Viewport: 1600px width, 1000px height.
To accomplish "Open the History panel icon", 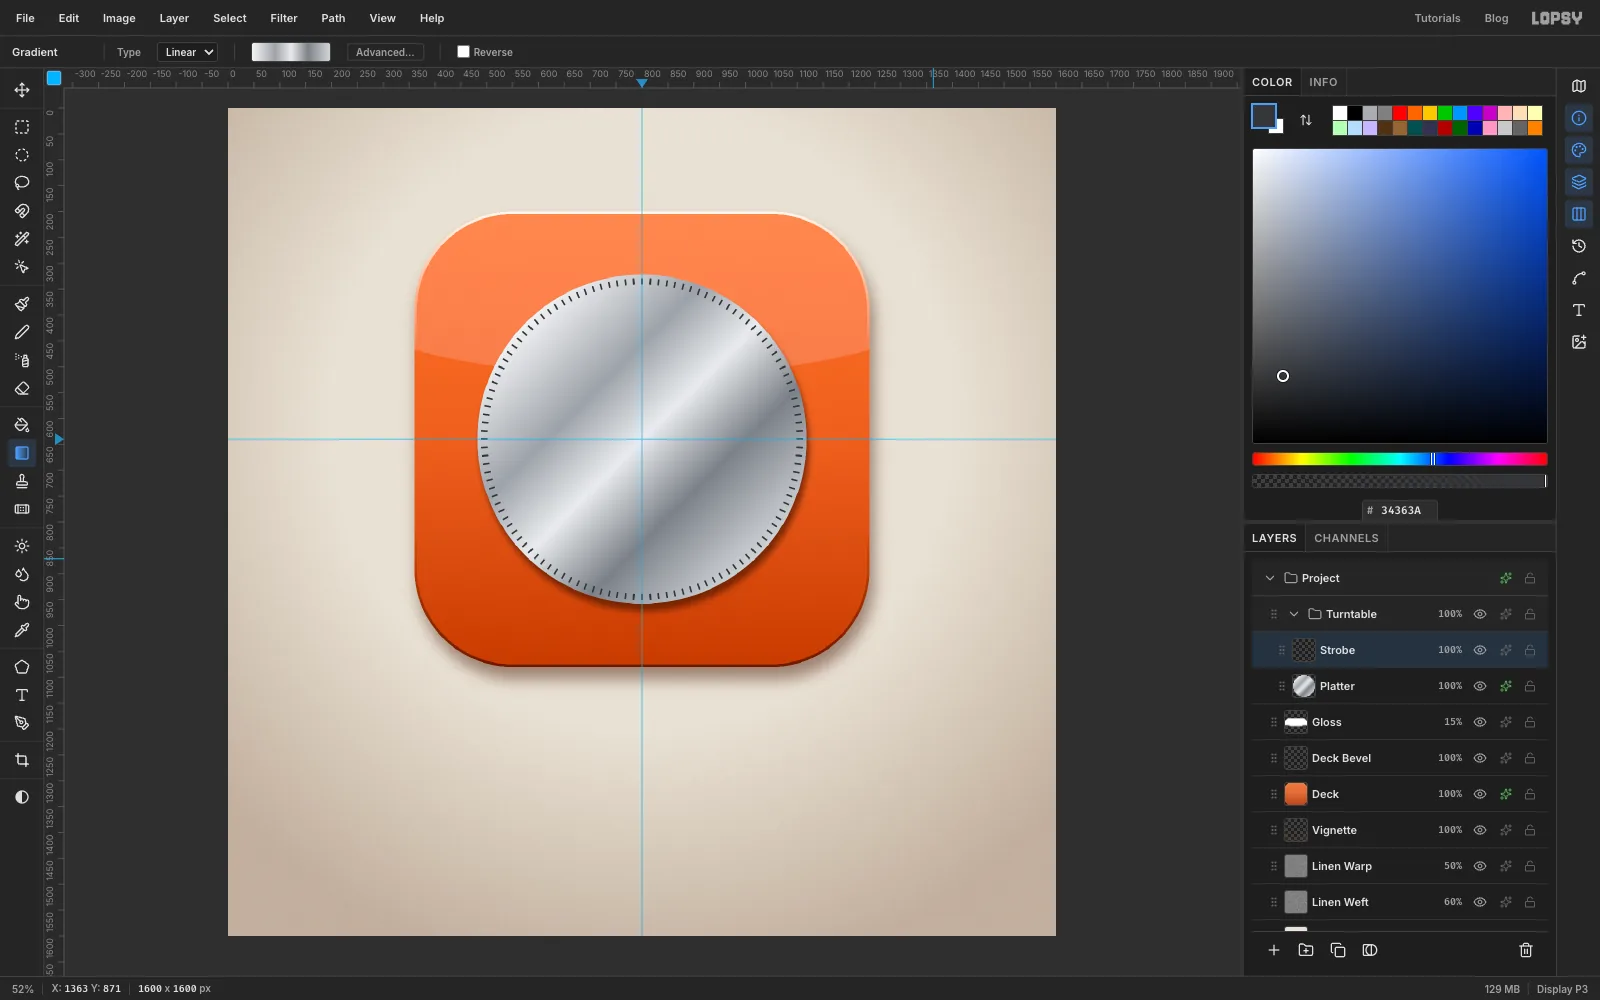I will point(1579,246).
